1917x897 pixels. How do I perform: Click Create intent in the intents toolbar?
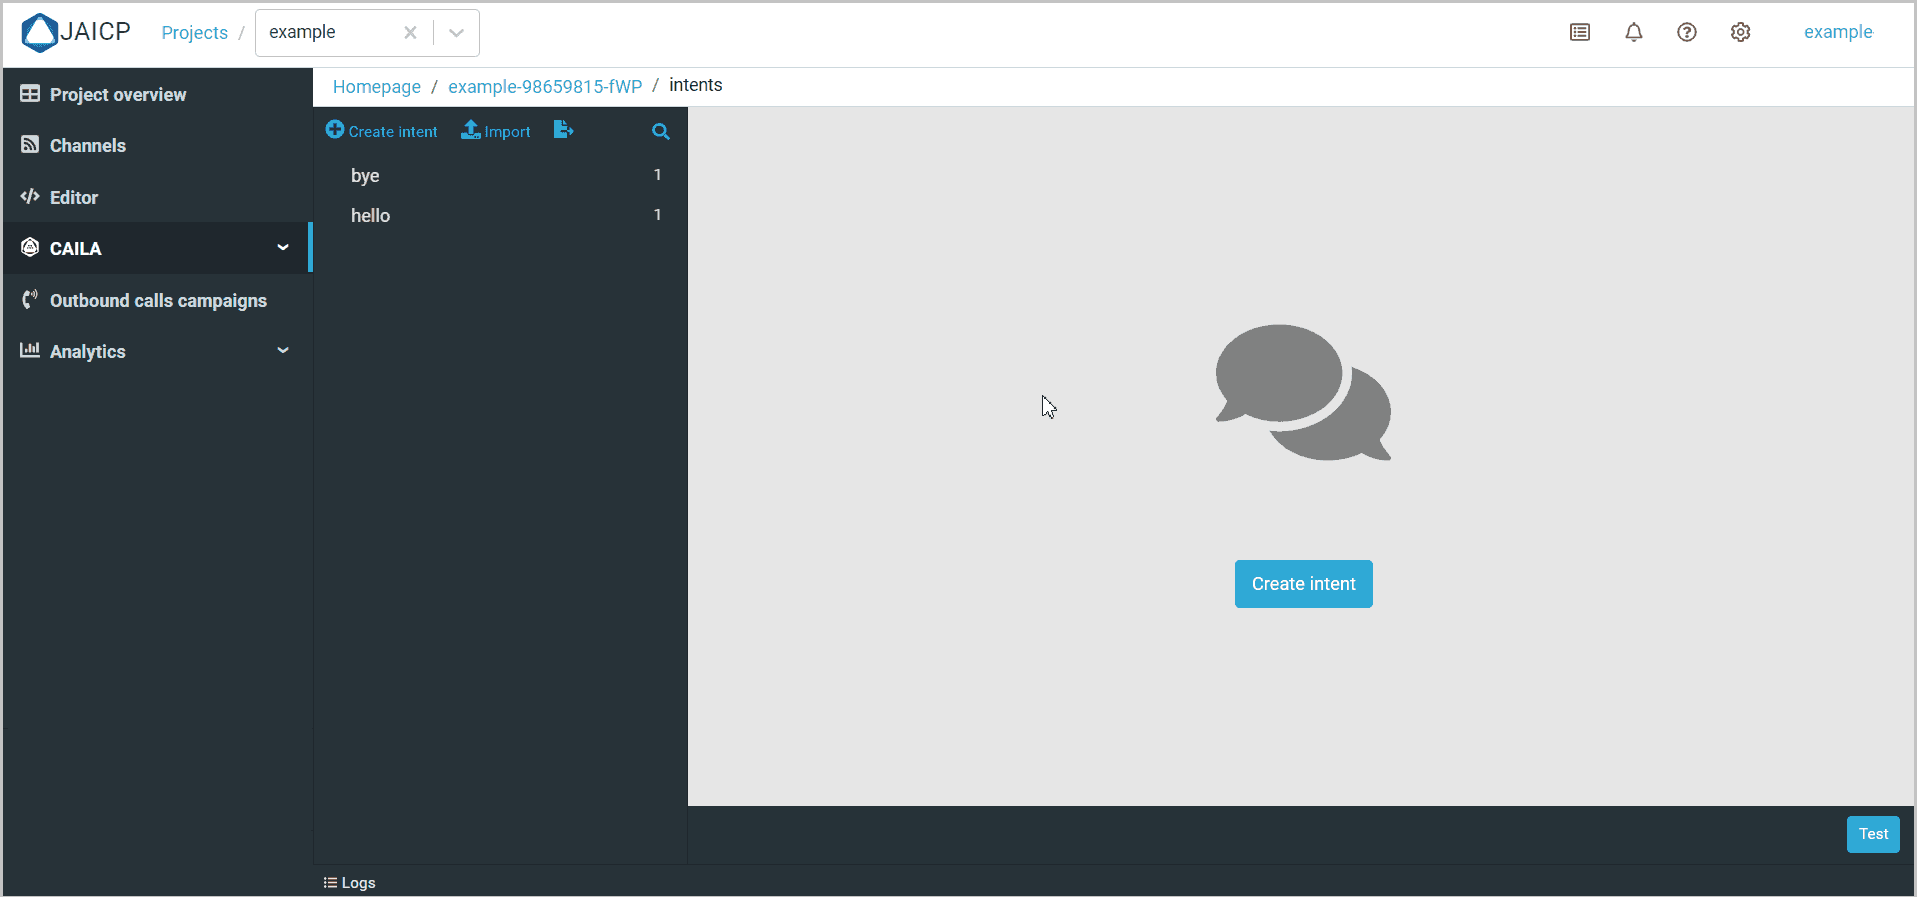pyautogui.click(x=382, y=131)
